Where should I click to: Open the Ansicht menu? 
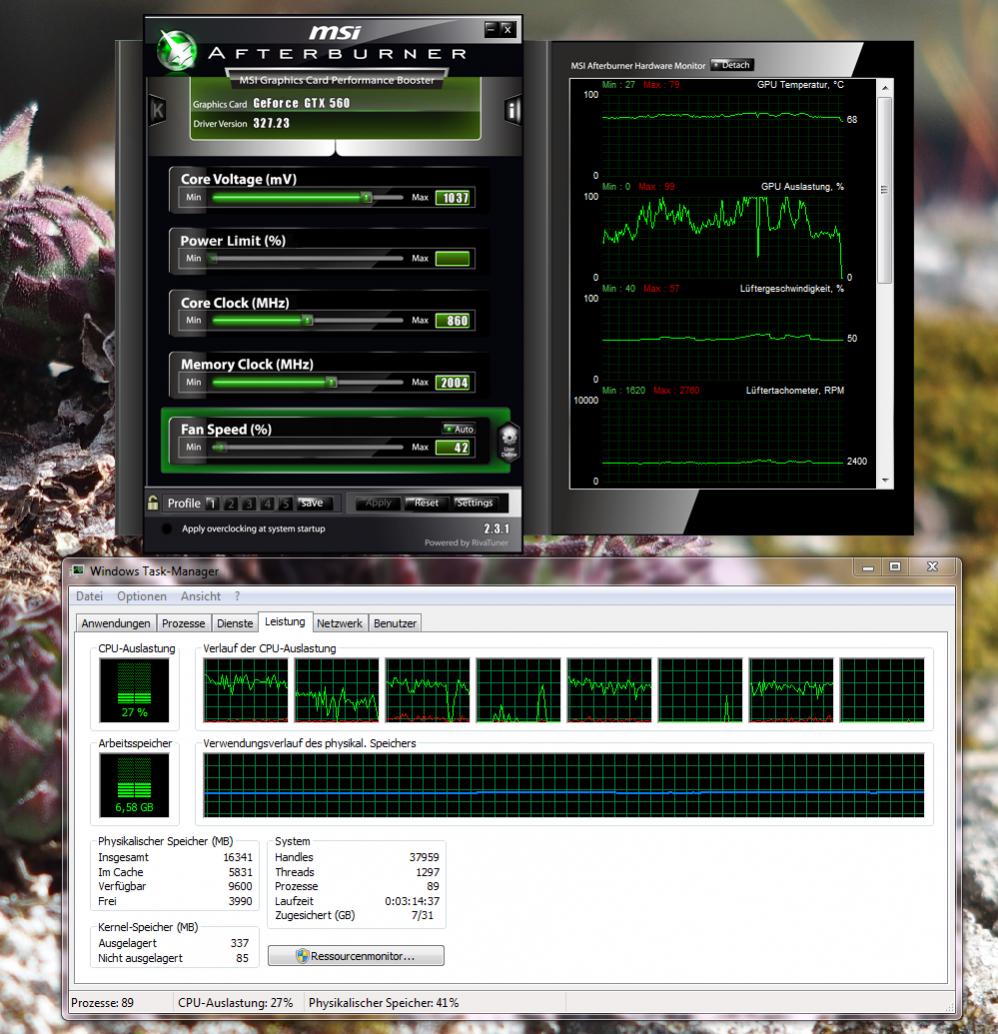point(201,596)
